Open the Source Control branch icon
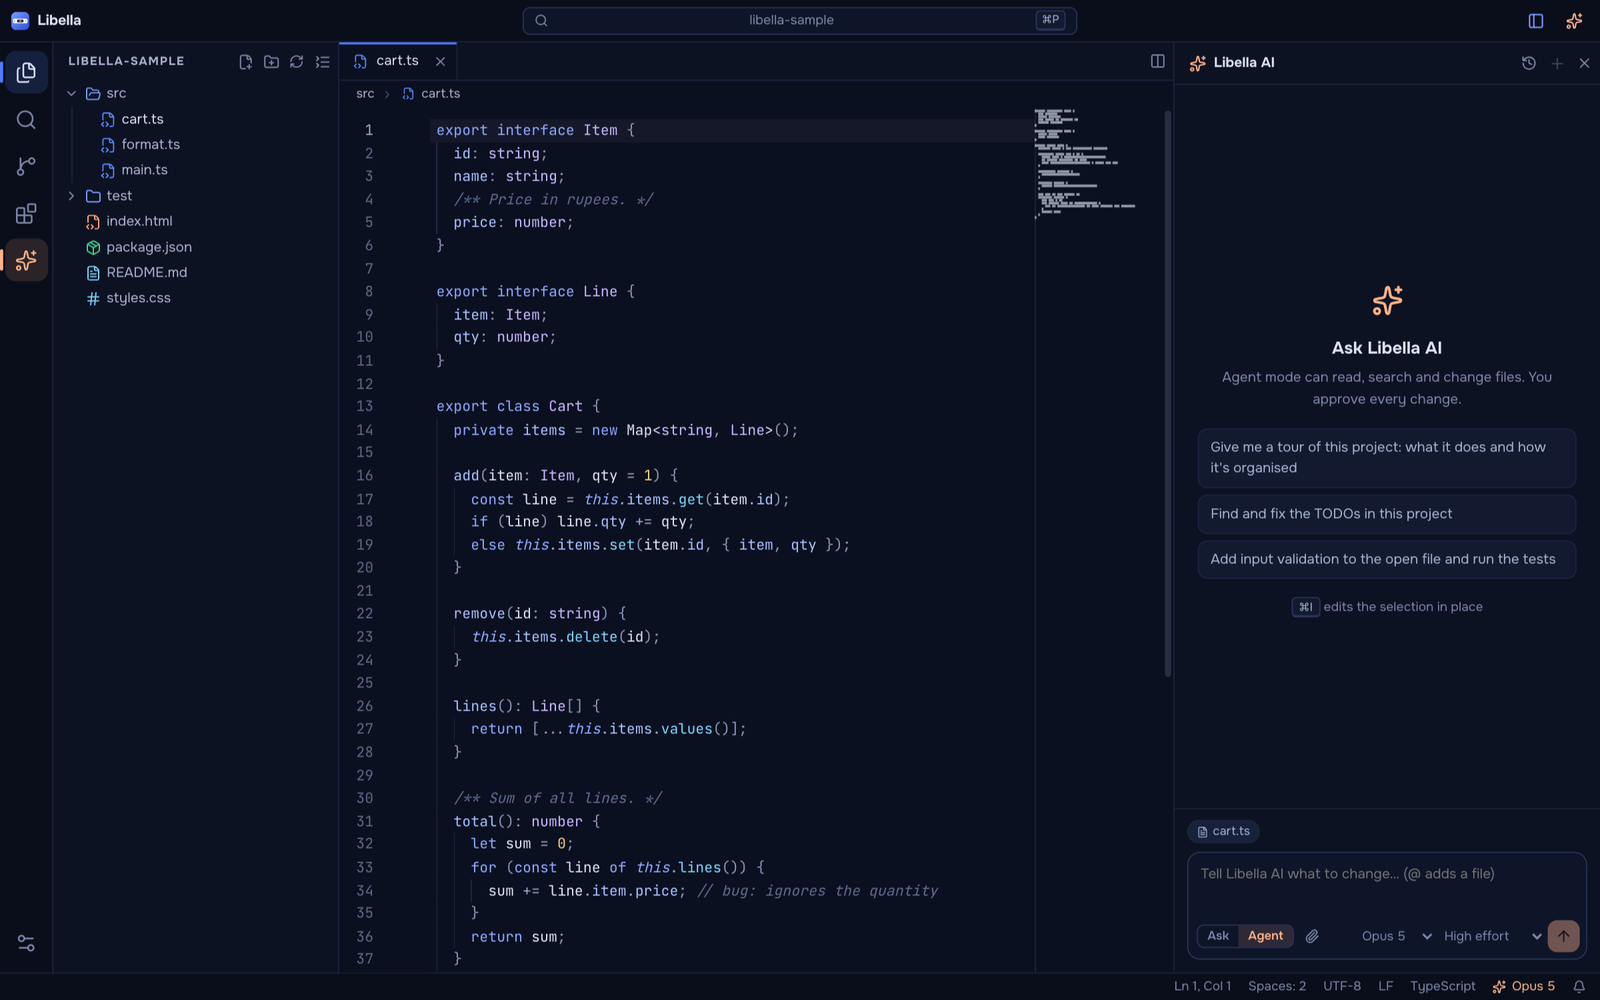The width and height of the screenshot is (1600, 1000). pos(26,166)
